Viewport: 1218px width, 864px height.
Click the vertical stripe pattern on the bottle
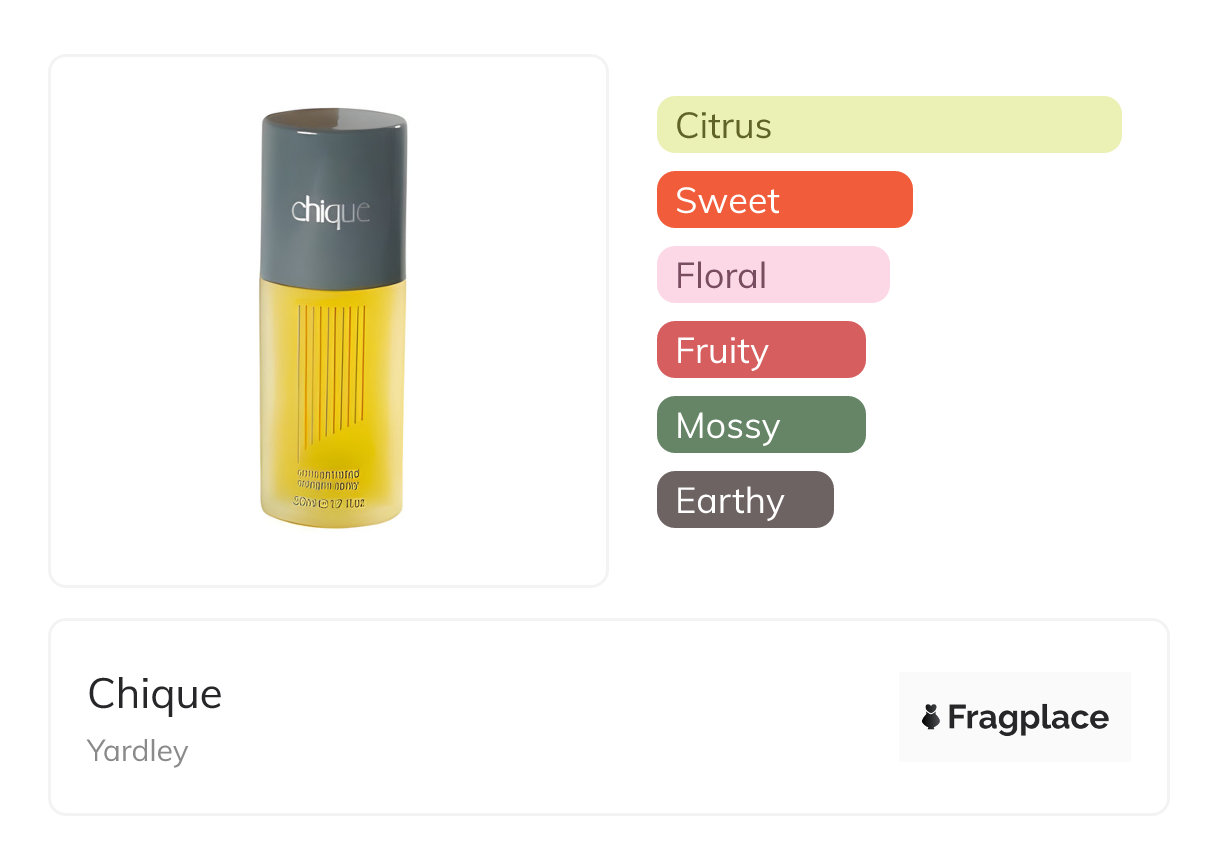[x=332, y=370]
